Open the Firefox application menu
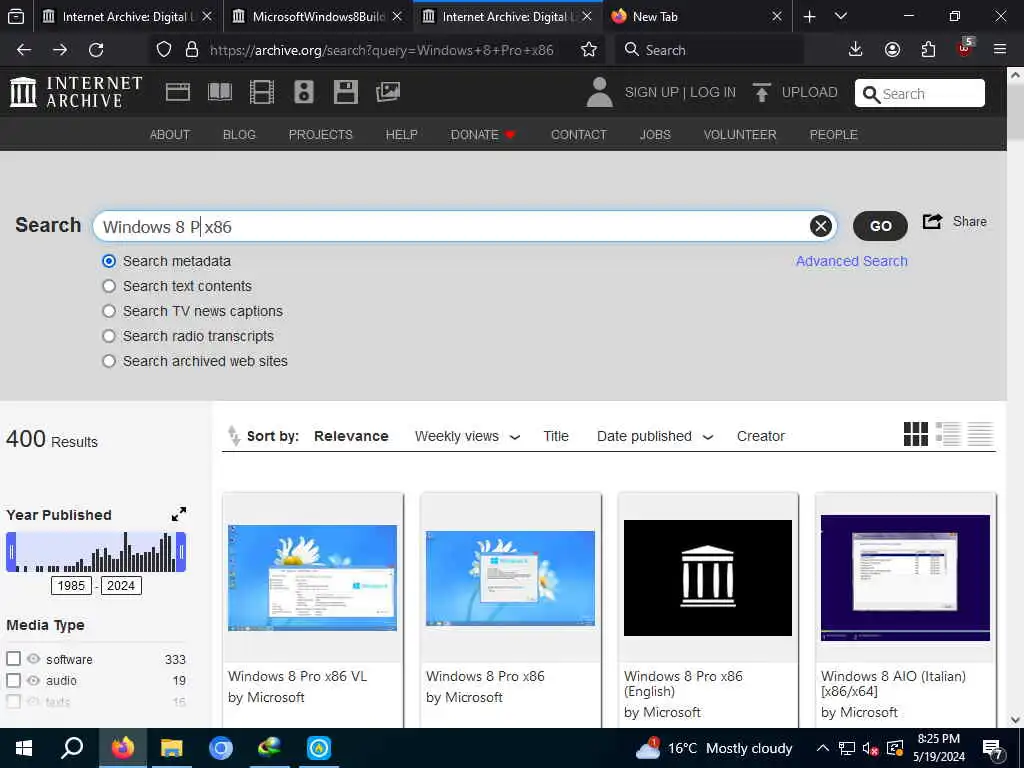The width and height of the screenshot is (1024, 768). point(1000,50)
